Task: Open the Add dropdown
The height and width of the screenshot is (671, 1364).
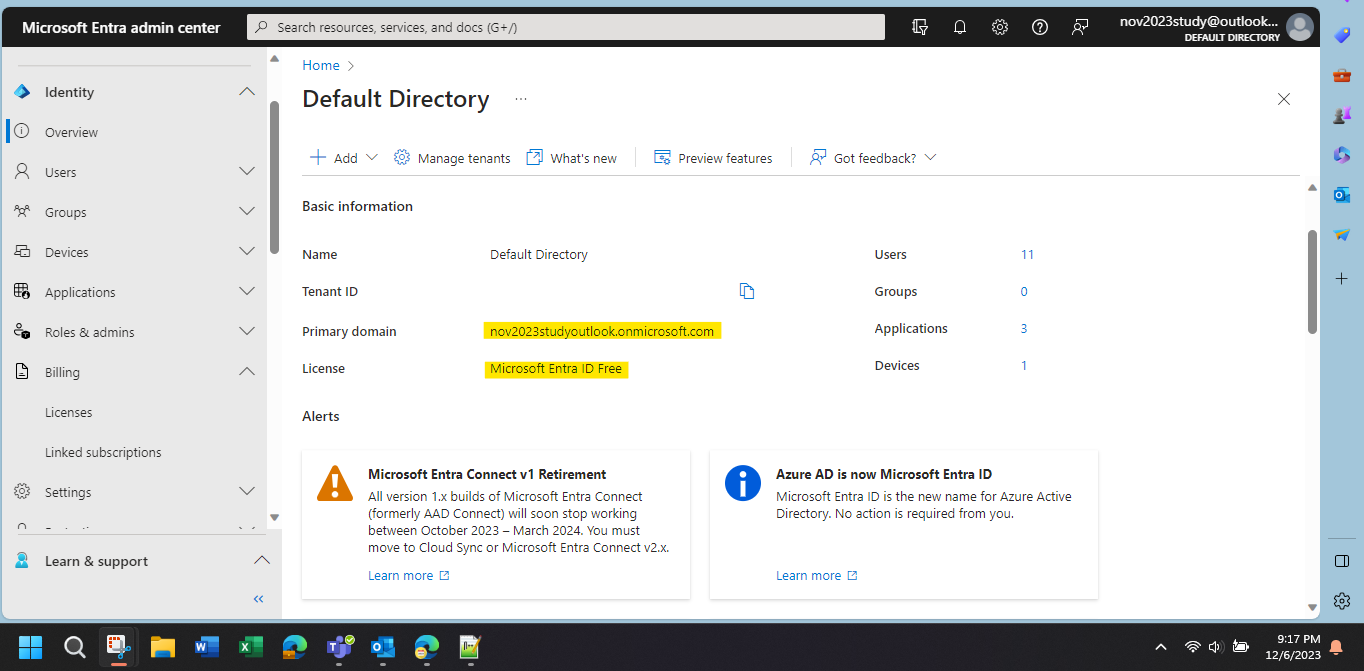Action: [x=344, y=158]
